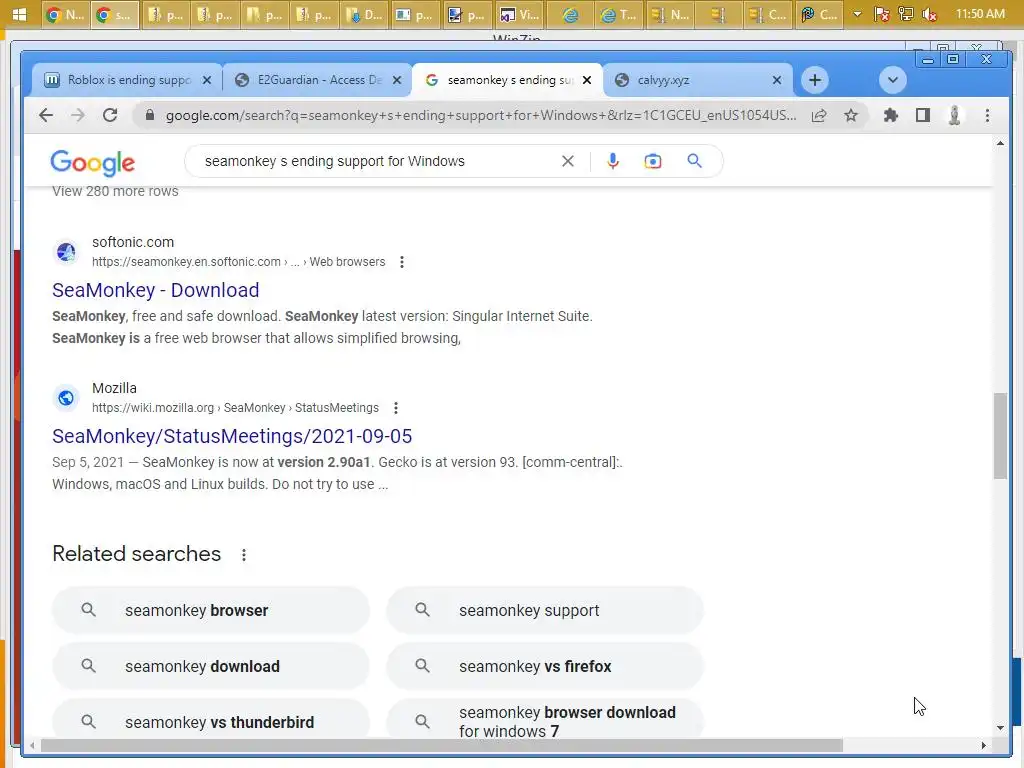The height and width of the screenshot is (768, 1024).
Task: Open Related searches options menu
Action: 244,554
